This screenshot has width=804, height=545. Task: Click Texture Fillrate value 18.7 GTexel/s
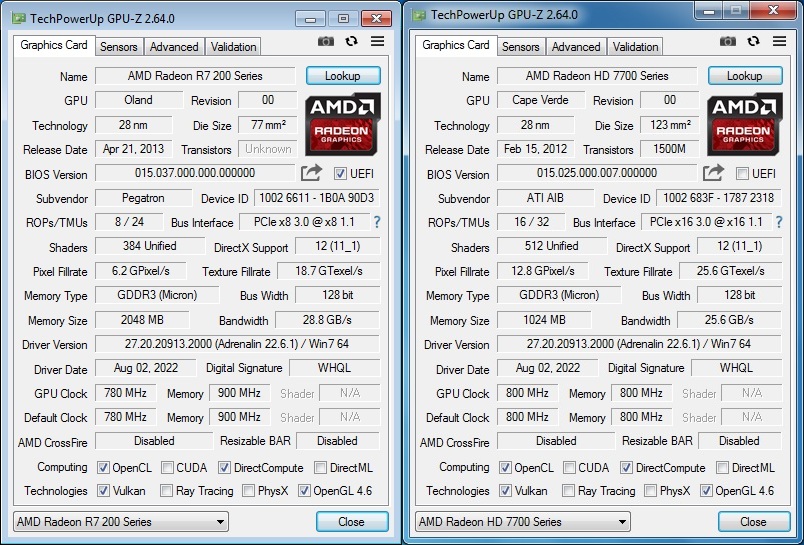pyautogui.click(x=329, y=271)
